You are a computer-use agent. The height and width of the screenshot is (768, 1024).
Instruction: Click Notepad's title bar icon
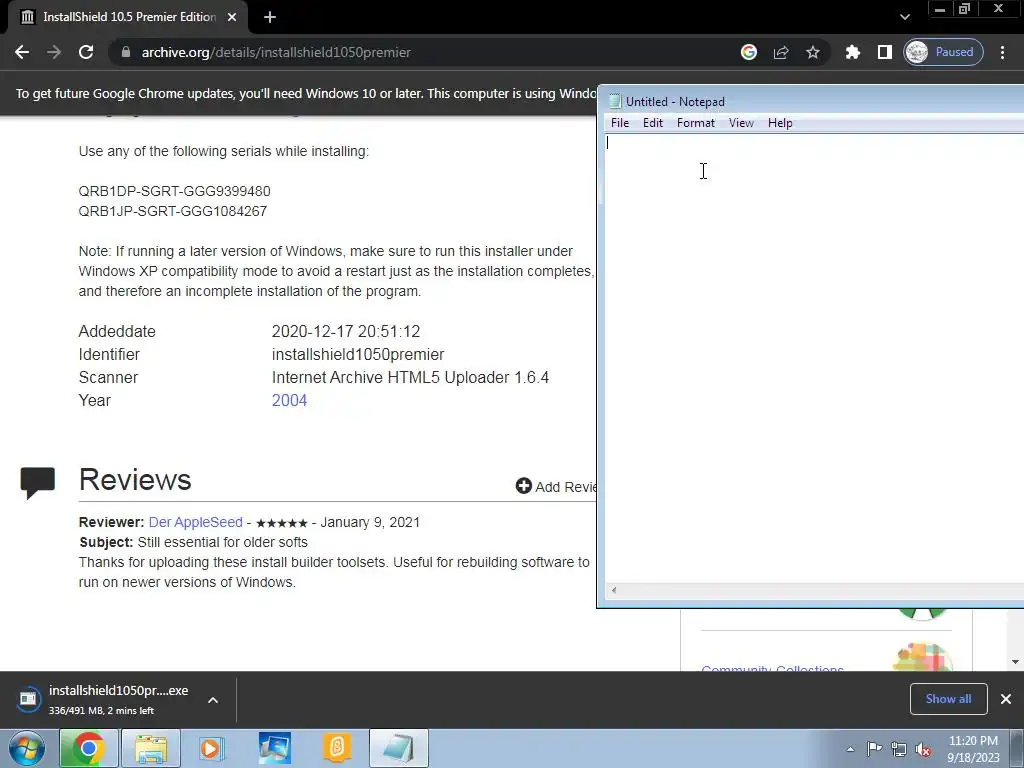pyautogui.click(x=615, y=101)
